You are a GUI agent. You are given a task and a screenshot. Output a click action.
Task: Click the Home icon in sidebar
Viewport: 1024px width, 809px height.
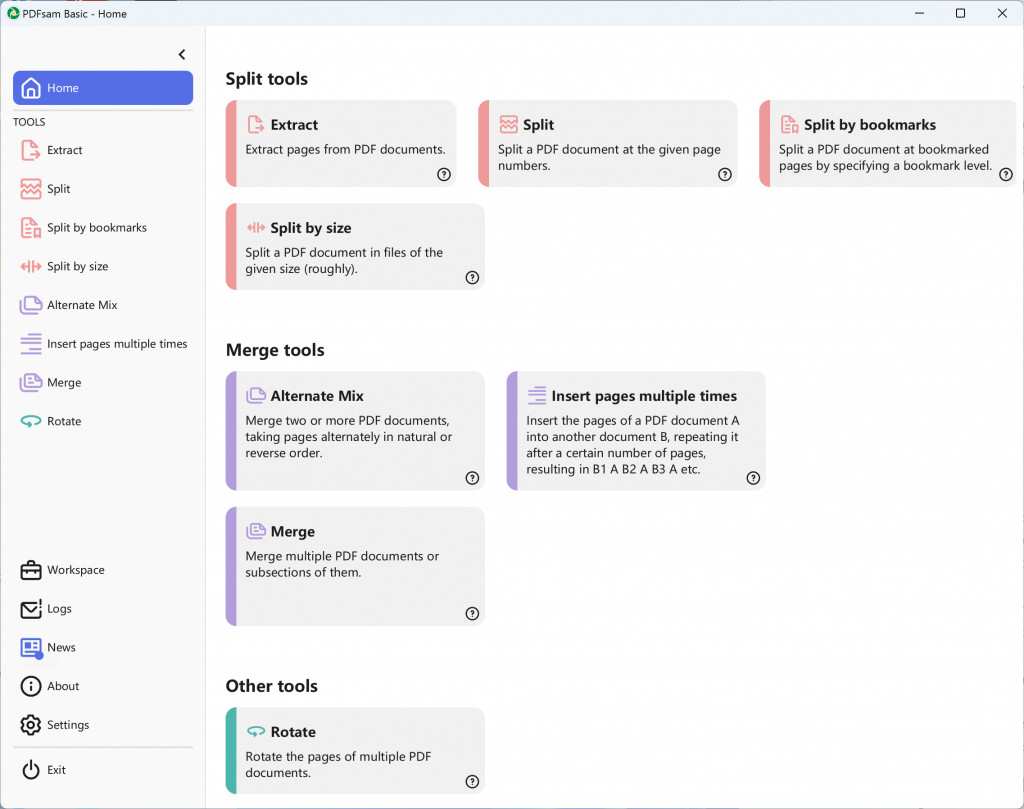(31, 88)
